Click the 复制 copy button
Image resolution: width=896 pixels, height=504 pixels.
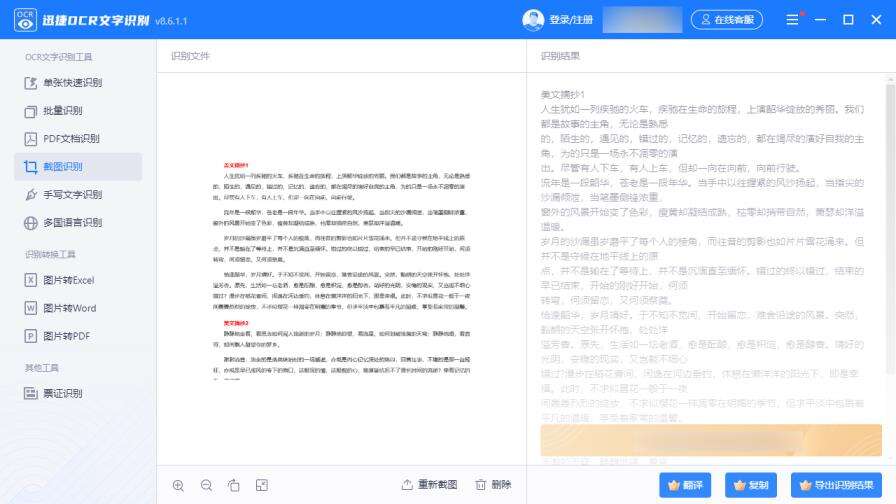click(751, 485)
